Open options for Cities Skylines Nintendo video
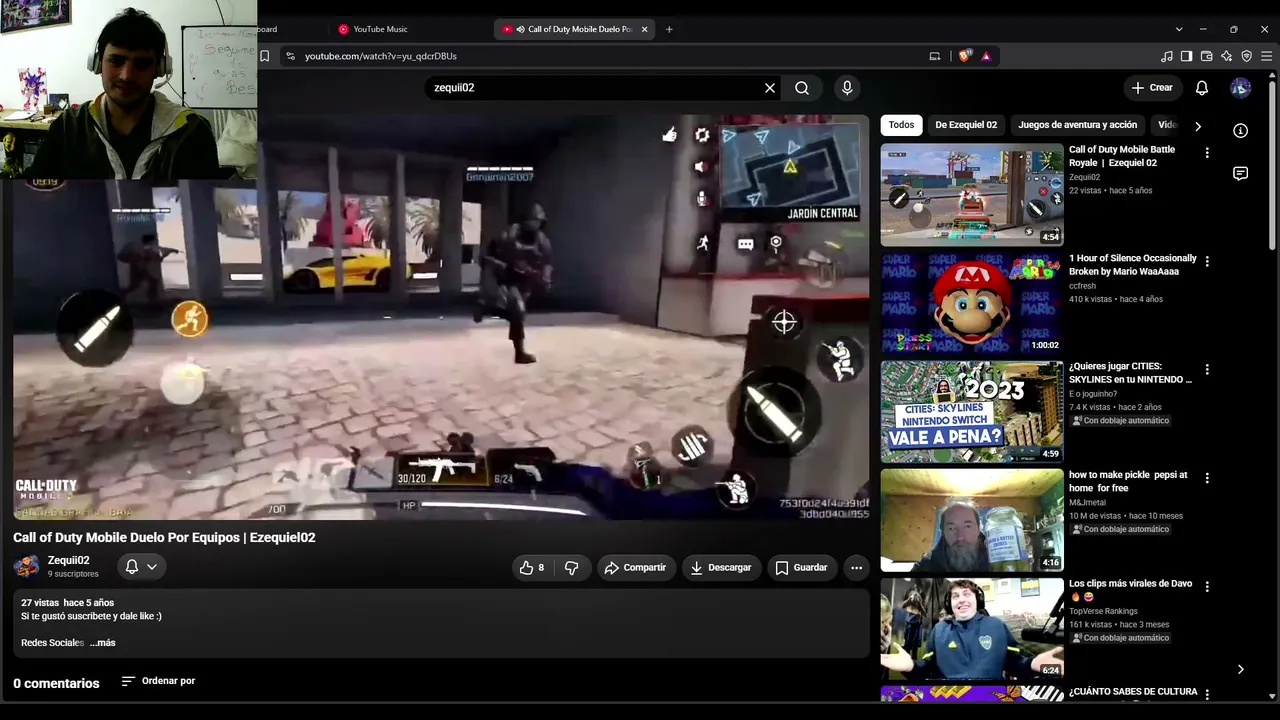The width and height of the screenshot is (1280, 720). [x=1207, y=370]
